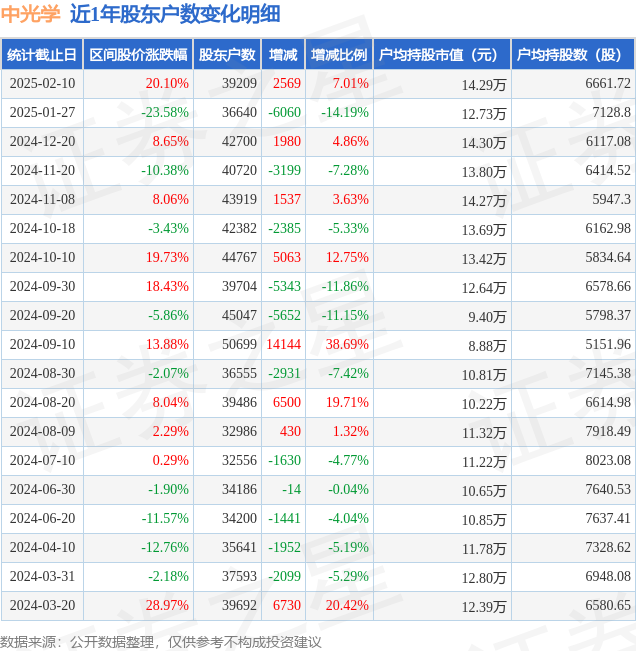The width and height of the screenshot is (636, 651).
Task: Click the market value 9.40万
Action: [487, 317]
